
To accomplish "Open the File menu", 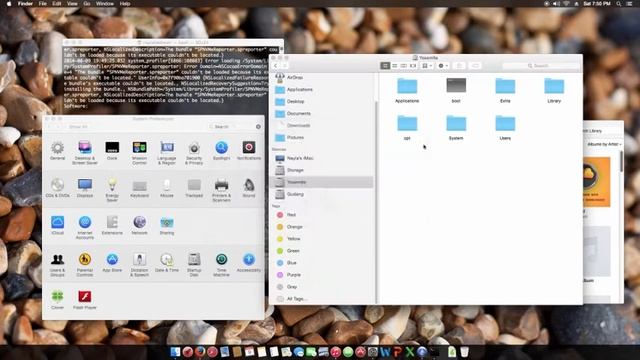I will 42,3.
